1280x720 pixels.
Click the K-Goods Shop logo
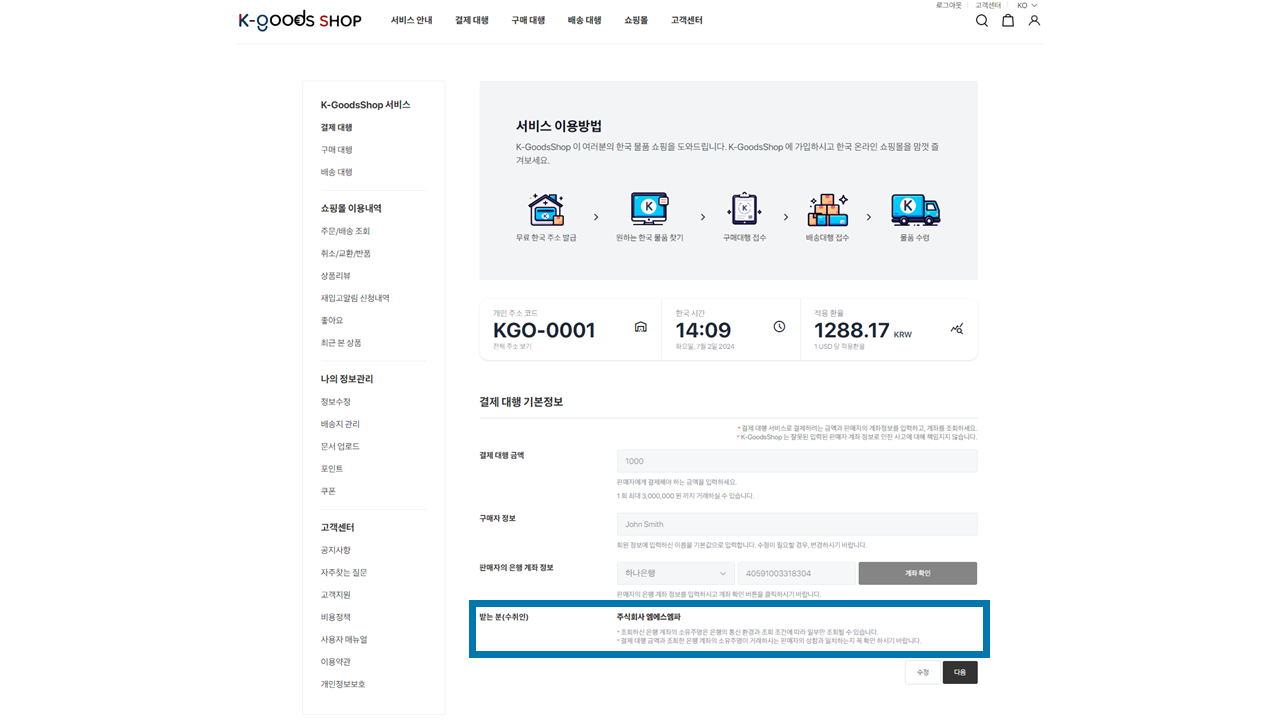(x=300, y=20)
